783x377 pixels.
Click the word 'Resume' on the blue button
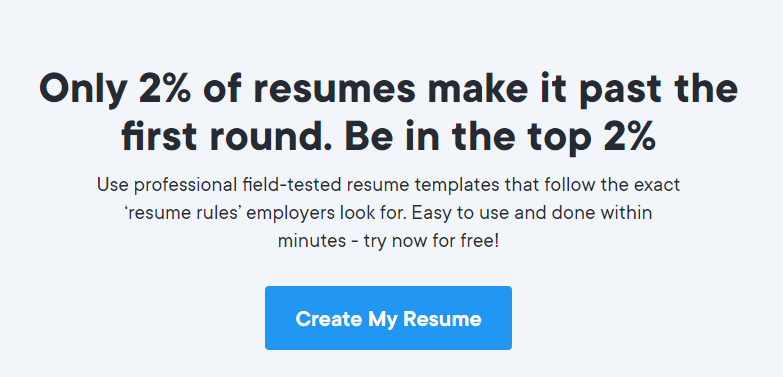tap(442, 319)
